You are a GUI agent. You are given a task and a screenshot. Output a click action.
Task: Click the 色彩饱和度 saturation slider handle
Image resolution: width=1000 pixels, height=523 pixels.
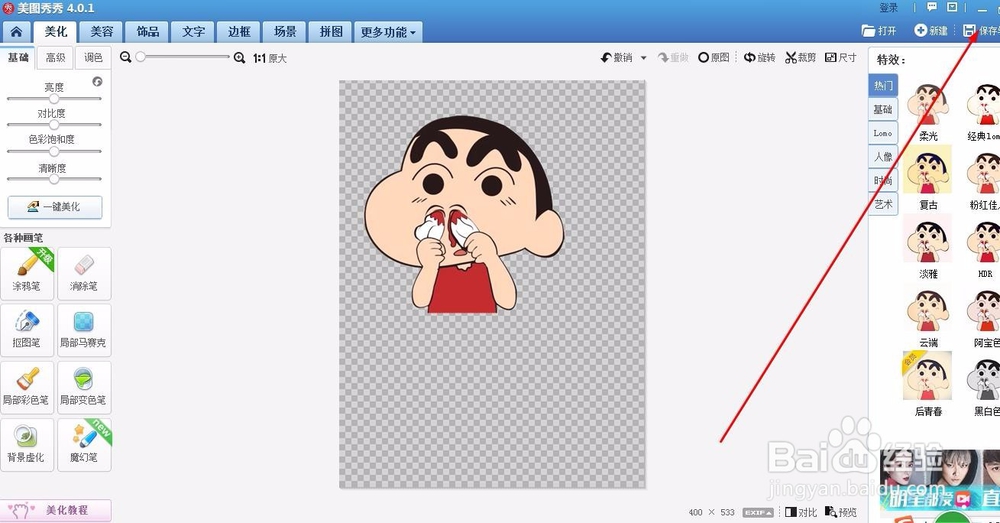[54, 151]
